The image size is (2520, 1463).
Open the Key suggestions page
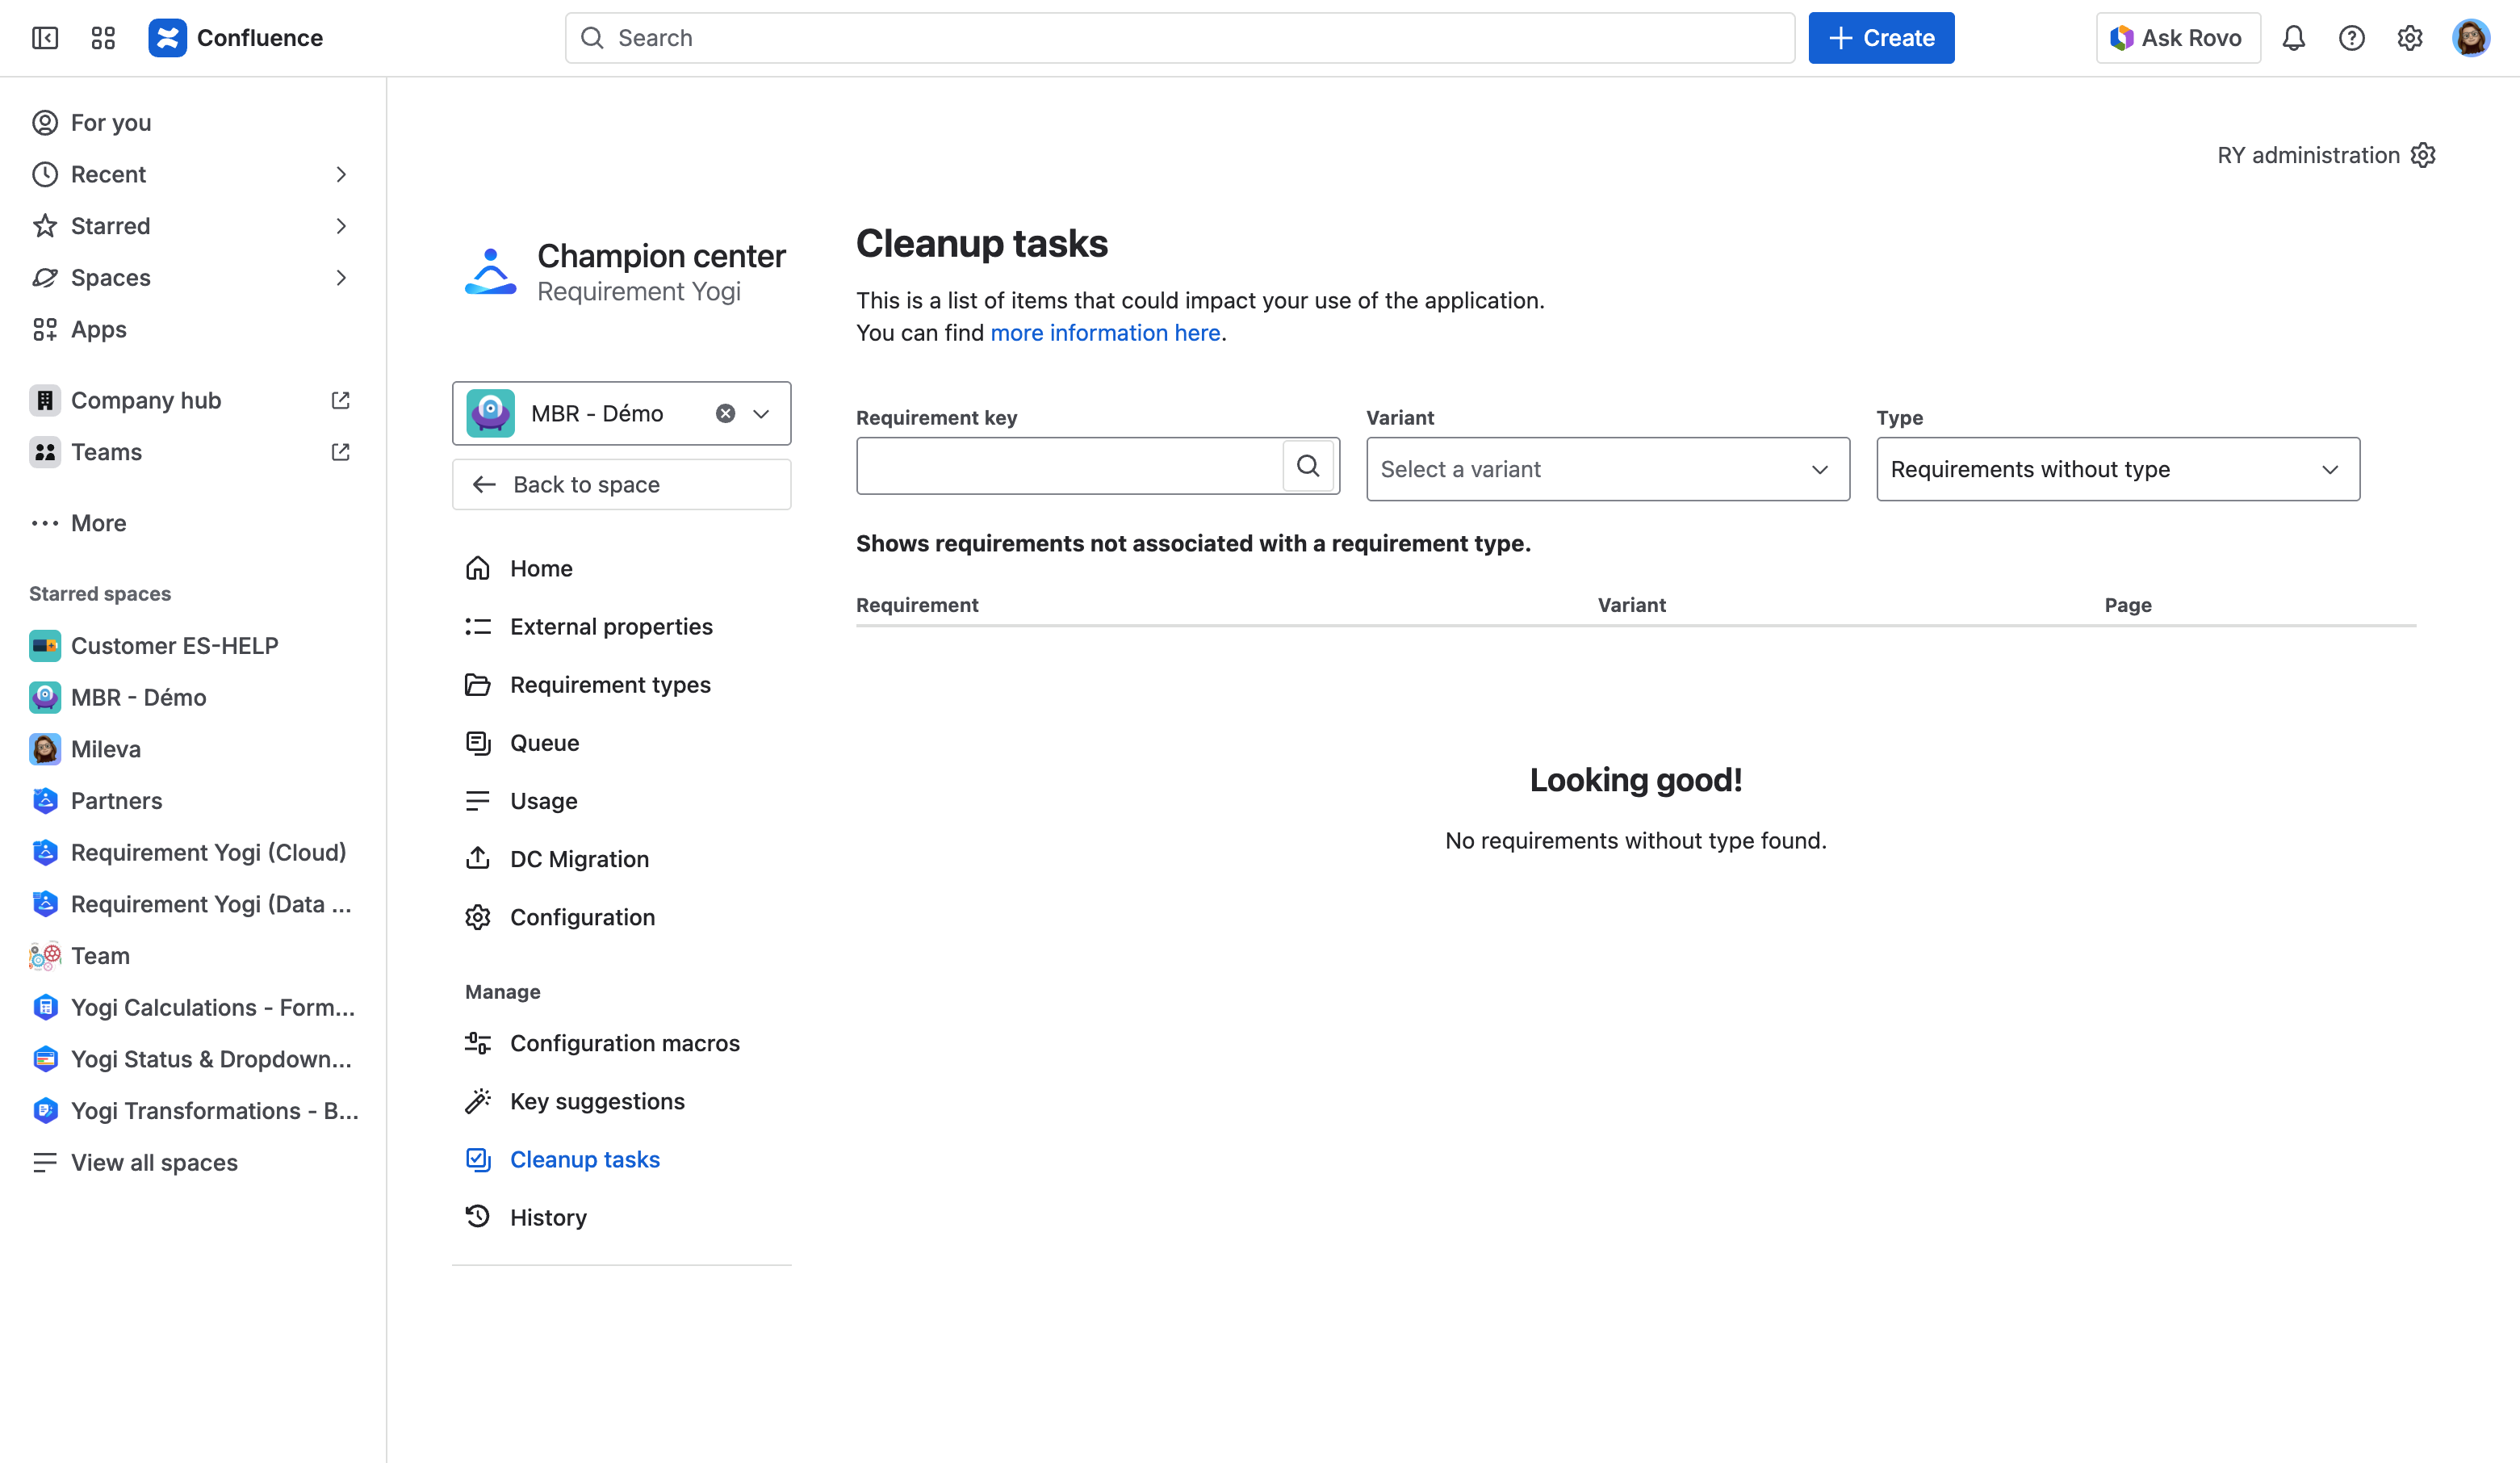pos(597,1101)
